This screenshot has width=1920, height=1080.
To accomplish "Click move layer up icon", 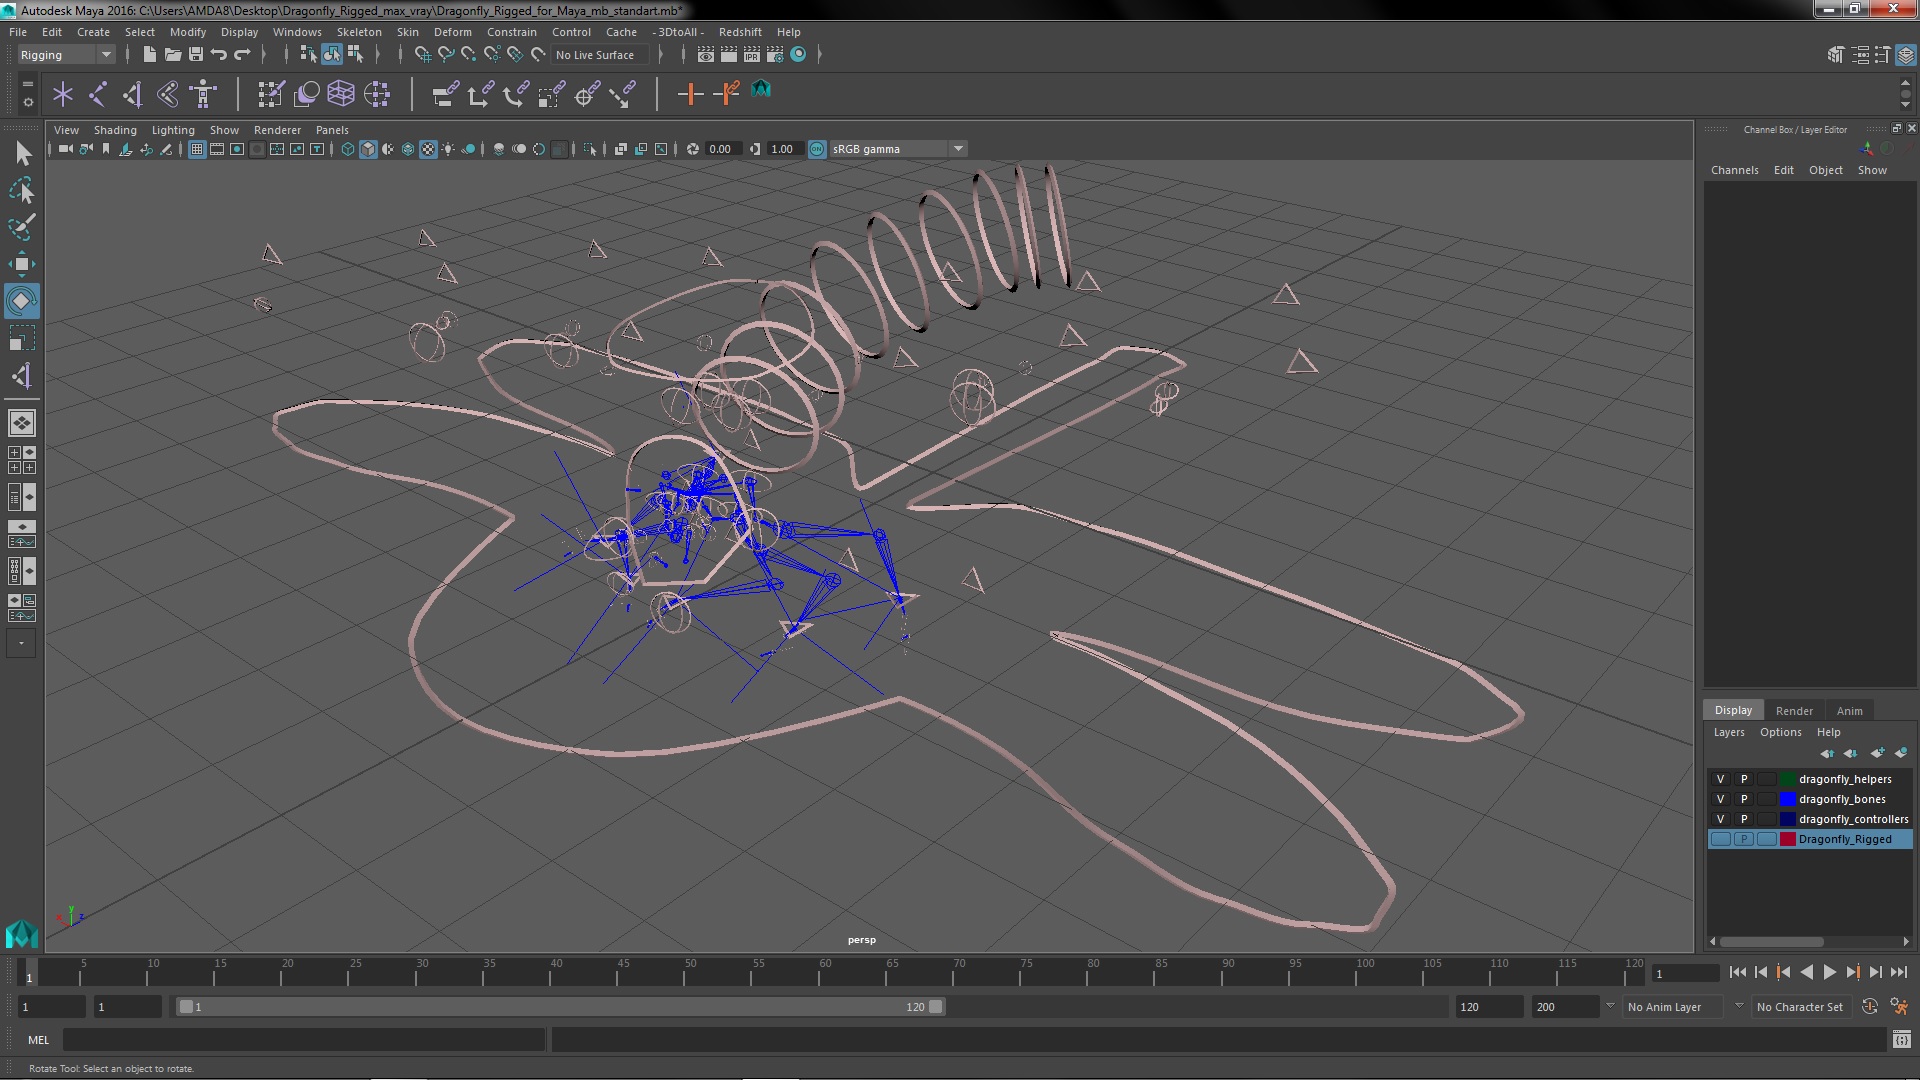I will [1826, 753].
